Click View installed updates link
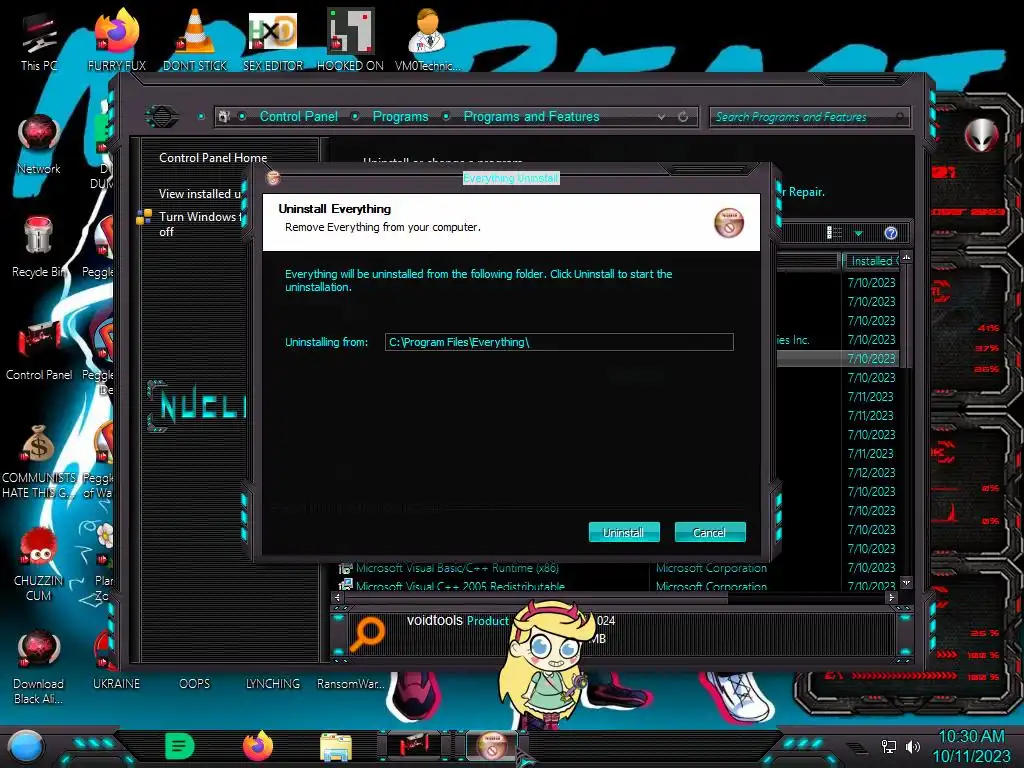Image resolution: width=1024 pixels, height=768 pixels. [x=201, y=194]
